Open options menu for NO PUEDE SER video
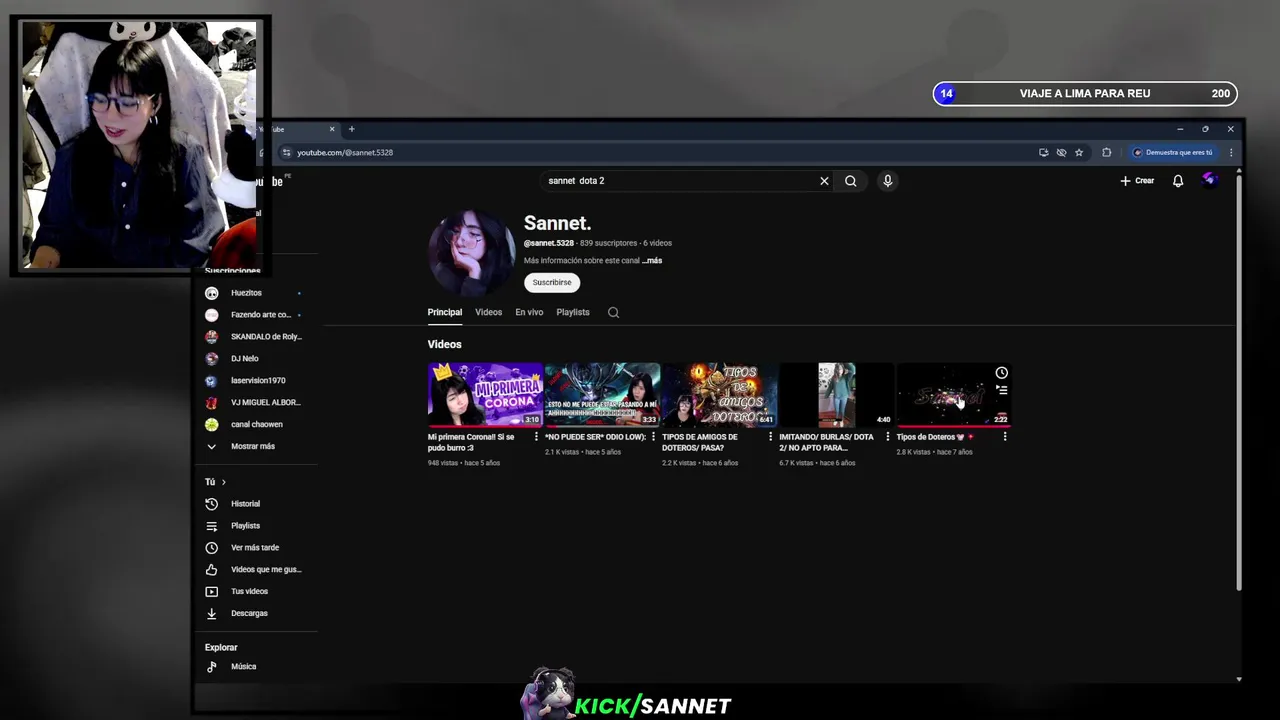1280x720 pixels. pos(653,437)
